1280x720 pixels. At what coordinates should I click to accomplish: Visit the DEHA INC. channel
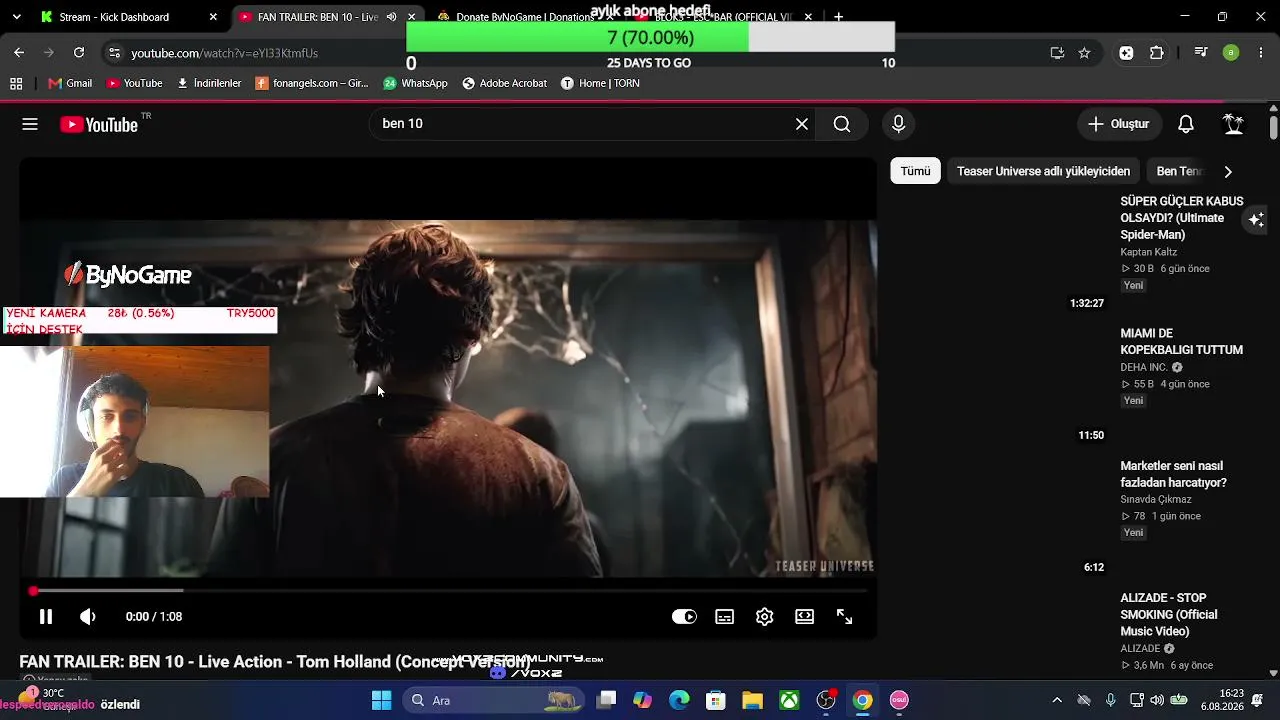click(x=1144, y=367)
